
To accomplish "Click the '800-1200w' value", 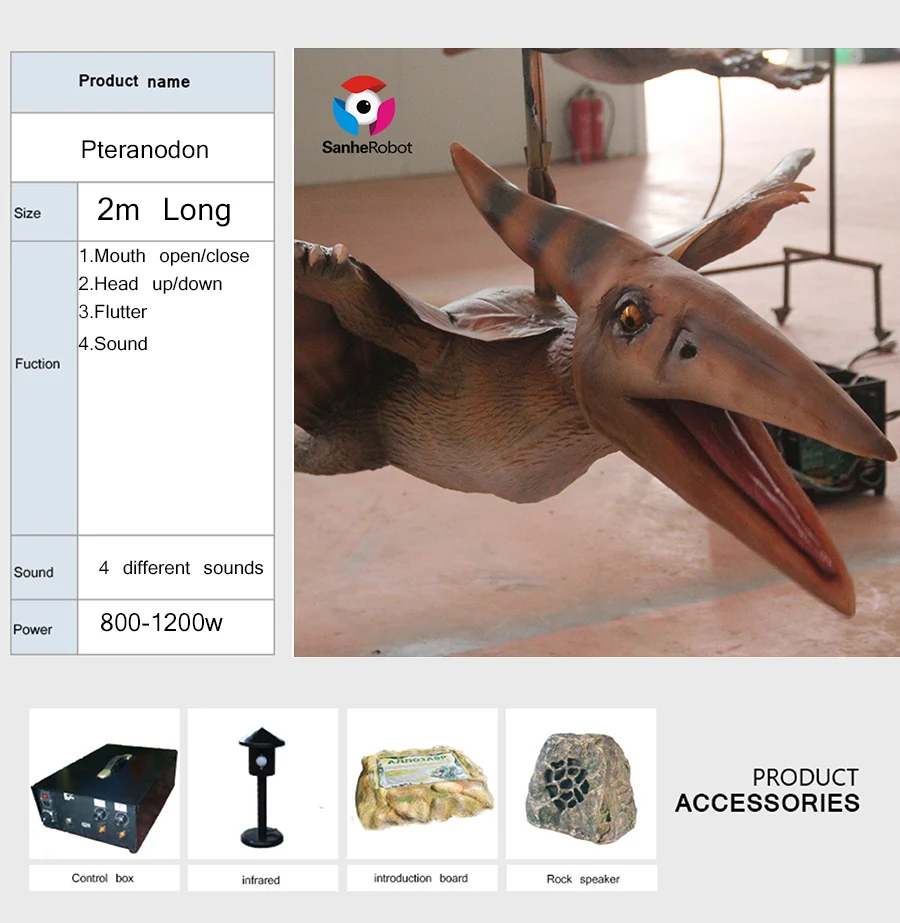I will coord(161,623).
